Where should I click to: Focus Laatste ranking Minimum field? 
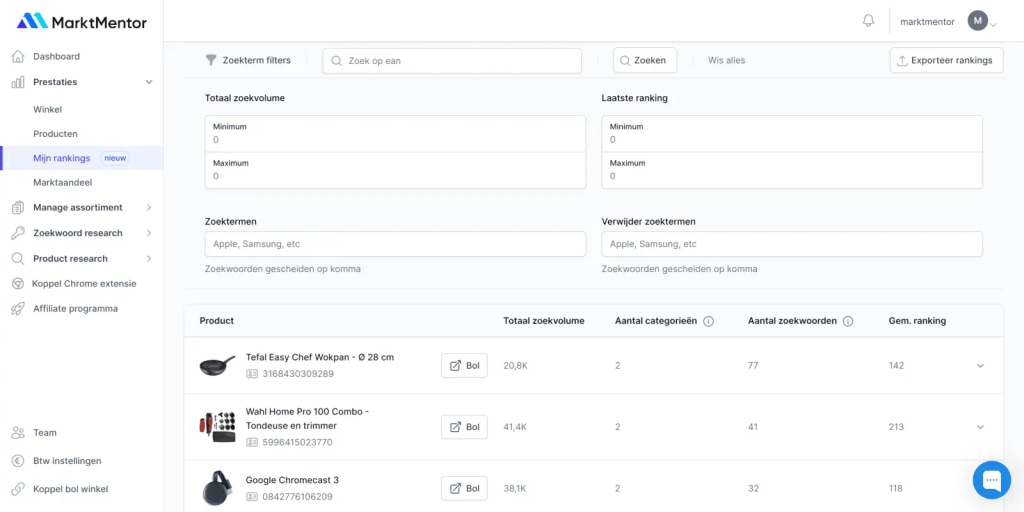[x=792, y=134]
